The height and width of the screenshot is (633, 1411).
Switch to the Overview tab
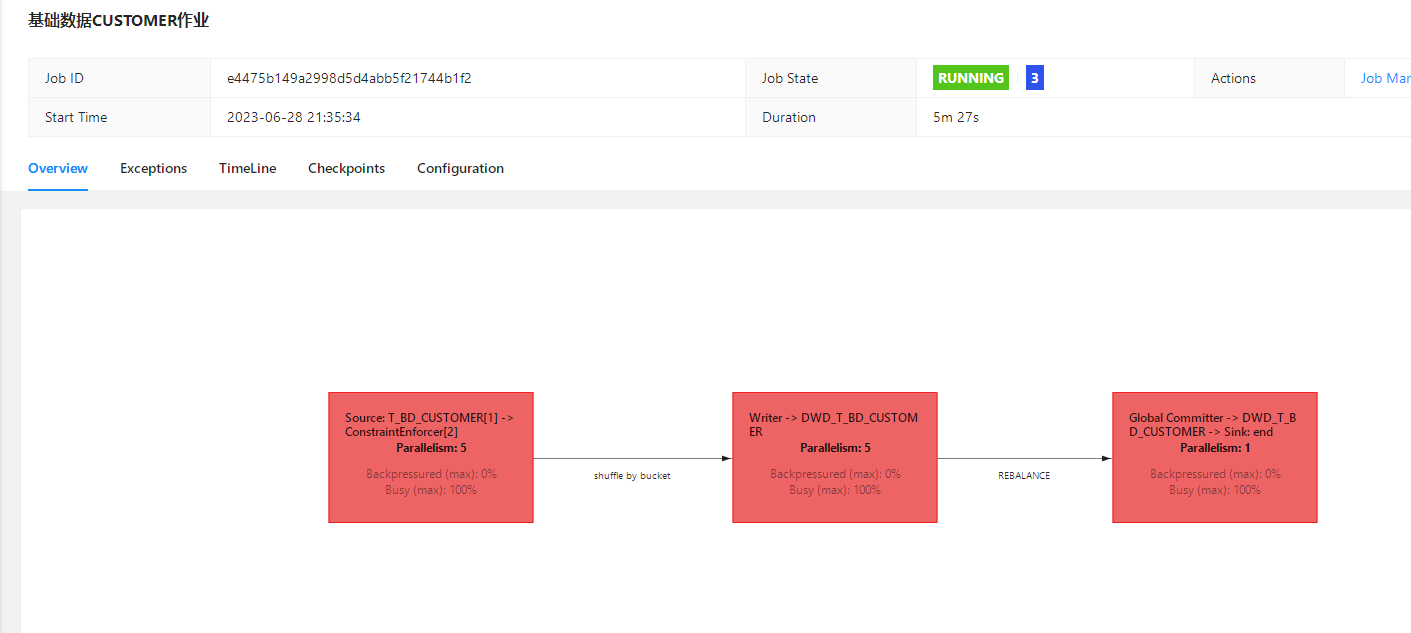tap(58, 168)
